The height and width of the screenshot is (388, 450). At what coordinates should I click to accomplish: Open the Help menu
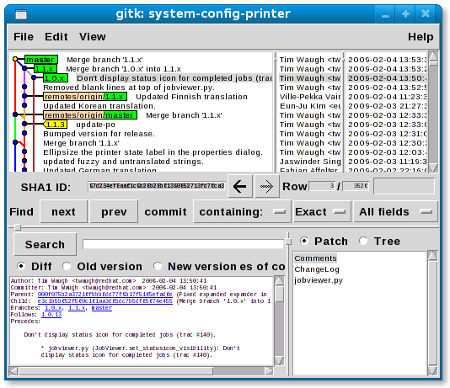point(421,37)
